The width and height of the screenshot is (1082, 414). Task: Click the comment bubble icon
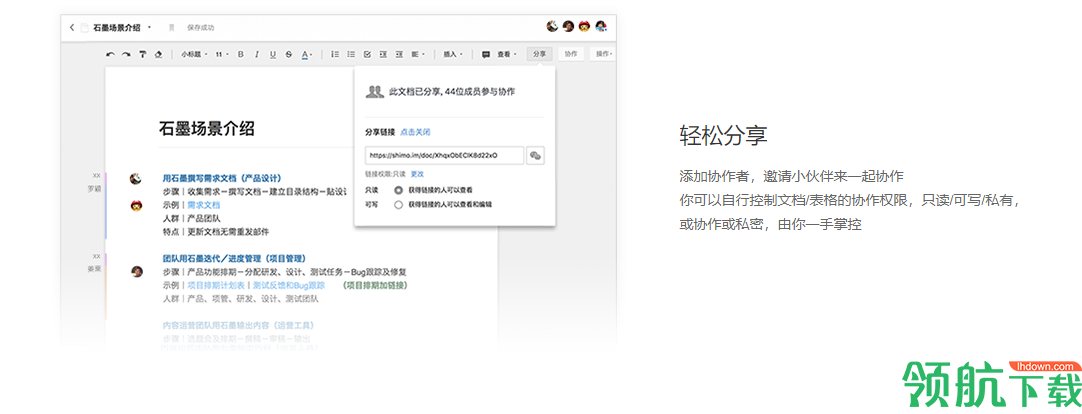coord(486,54)
